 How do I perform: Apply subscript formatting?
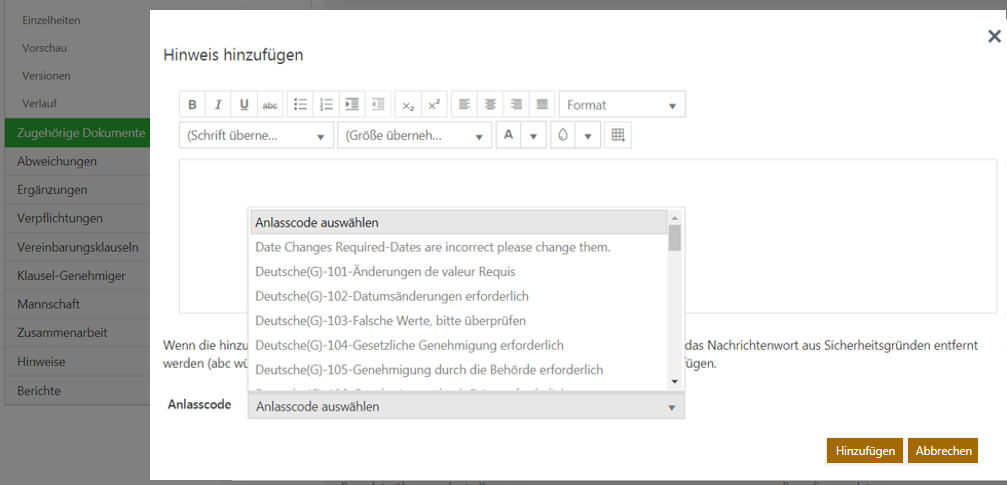(x=408, y=105)
